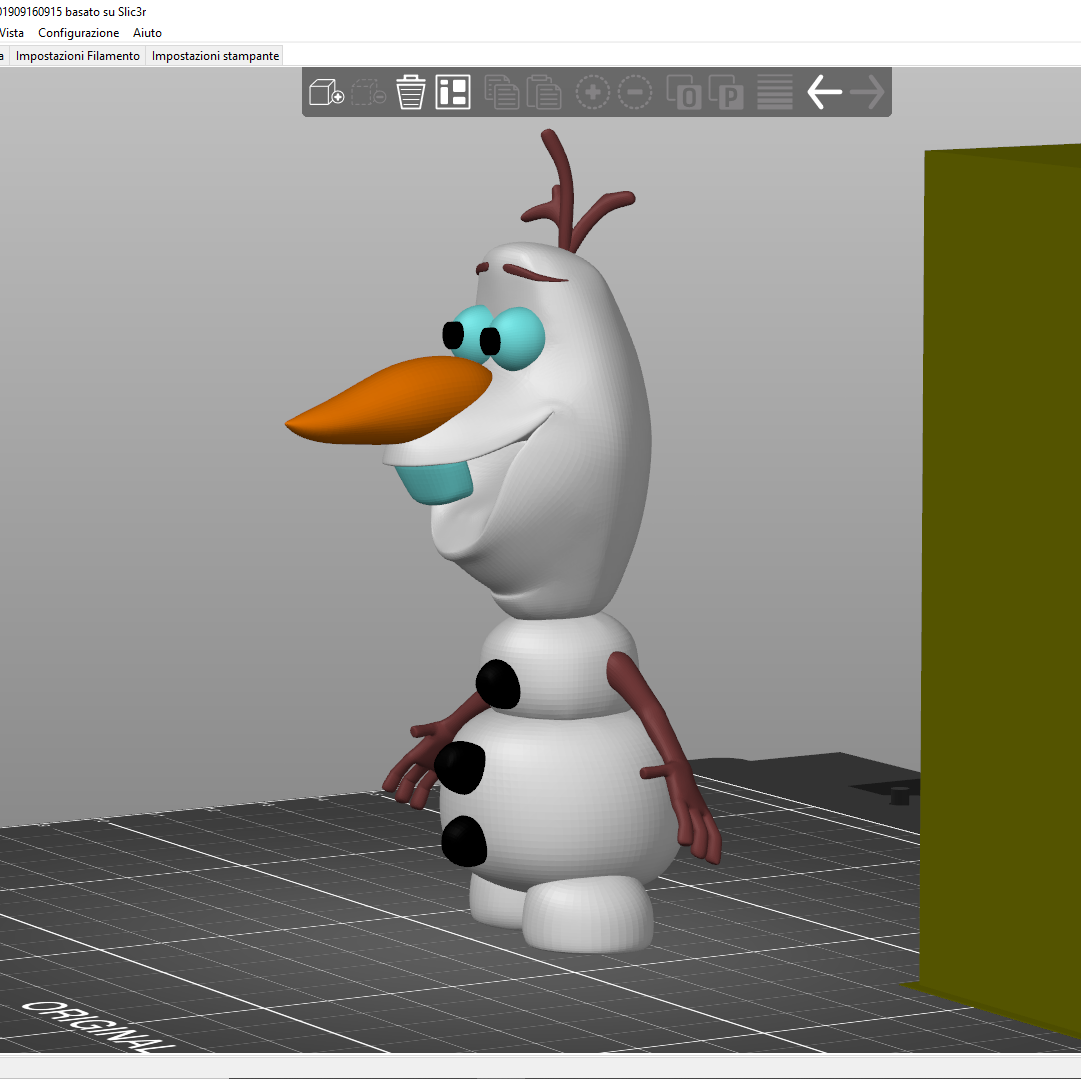Add a new object to the plate
This screenshot has height=1079, width=1081.
325,91
